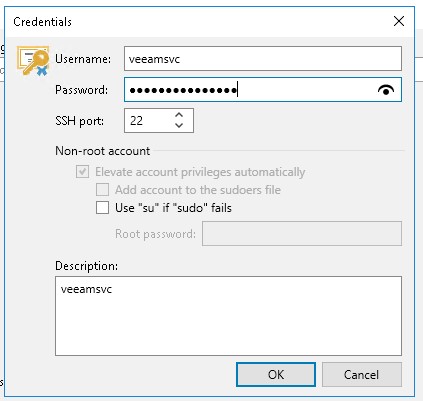Viewport: 423px width, 401px height.
Task: Enable Add account to the sudoers file
Action: coord(102,190)
